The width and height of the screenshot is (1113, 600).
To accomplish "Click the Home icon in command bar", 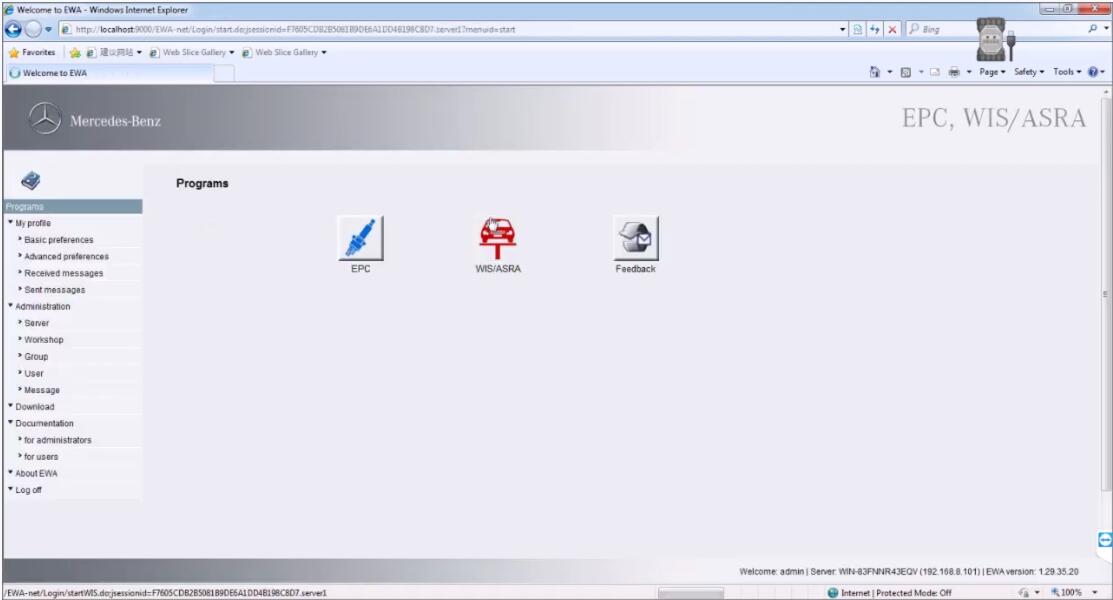I will tap(874, 72).
